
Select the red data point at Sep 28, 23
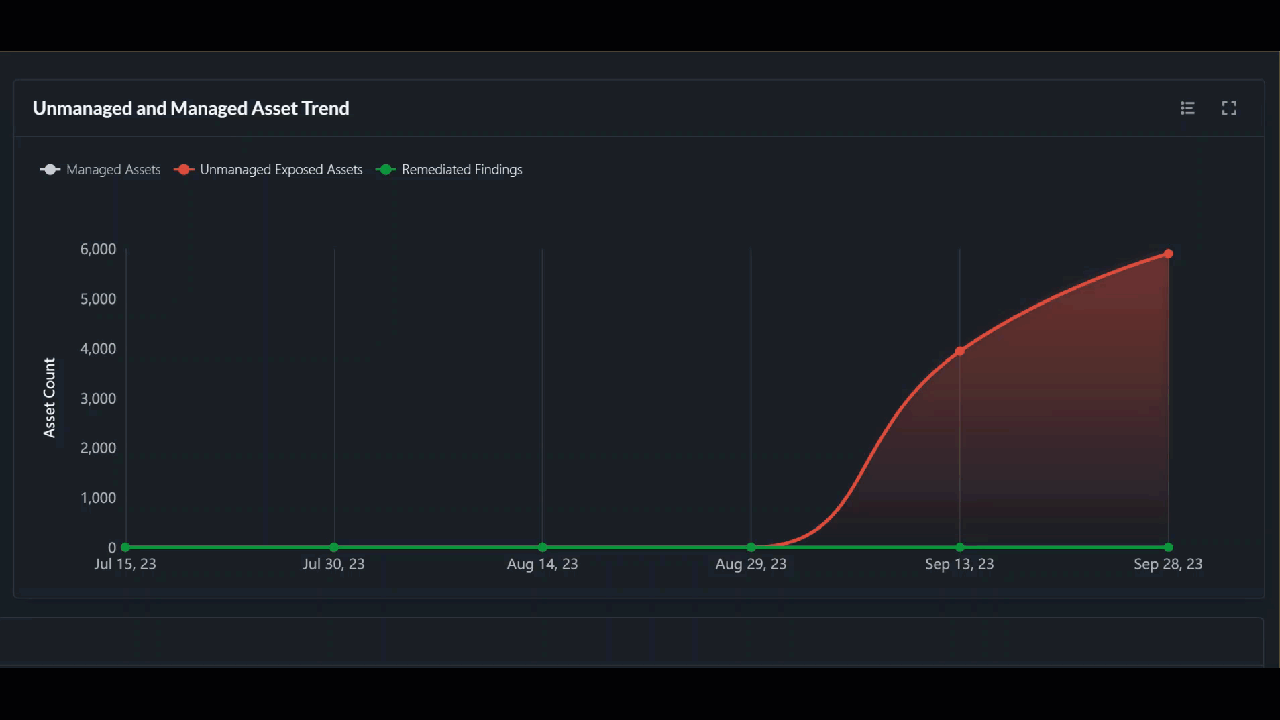click(1168, 254)
